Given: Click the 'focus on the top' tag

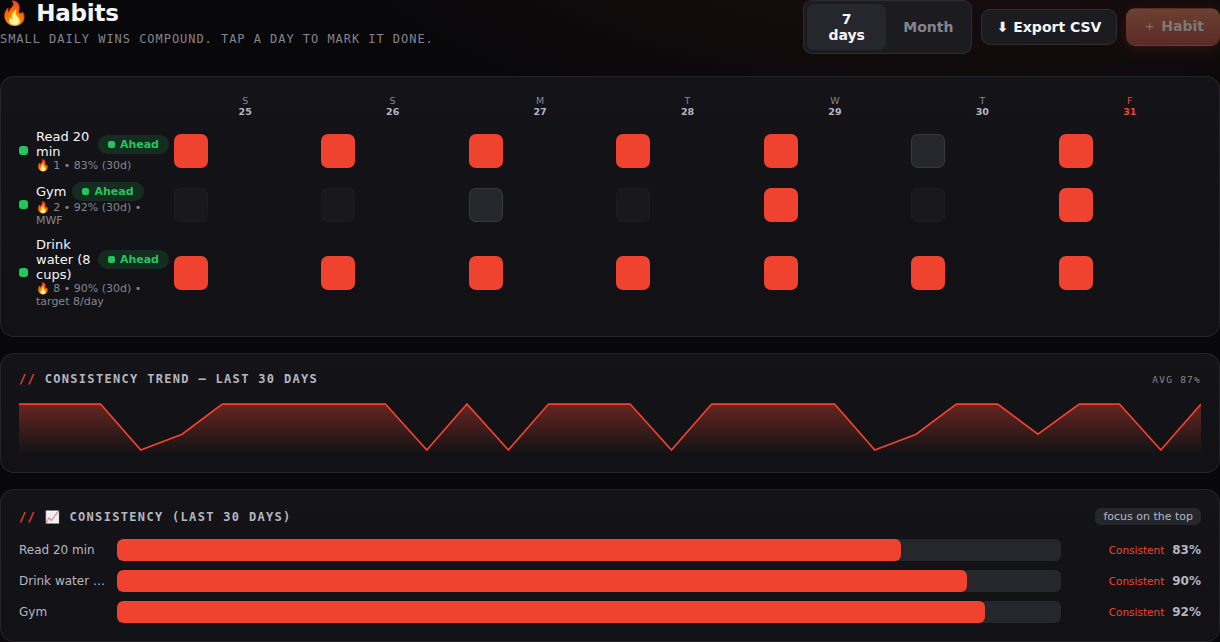Looking at the screenshot, I should 1148,516.
